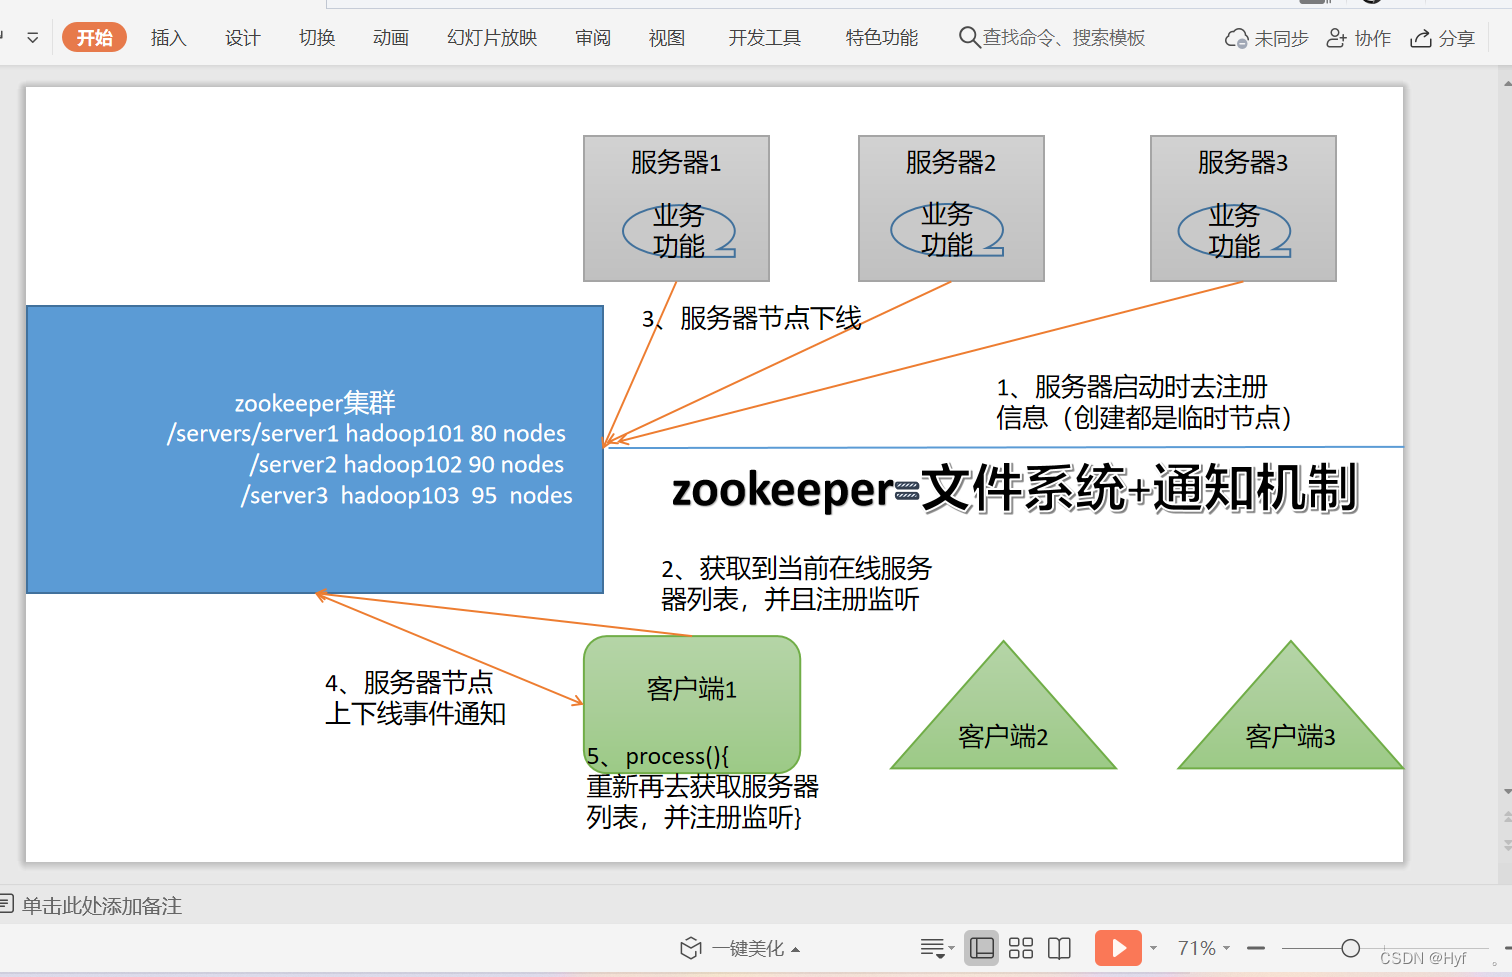Click the 一键美化 beautify icon
The height and width of the screenshot is (977, 1512).
coord(690,947)
